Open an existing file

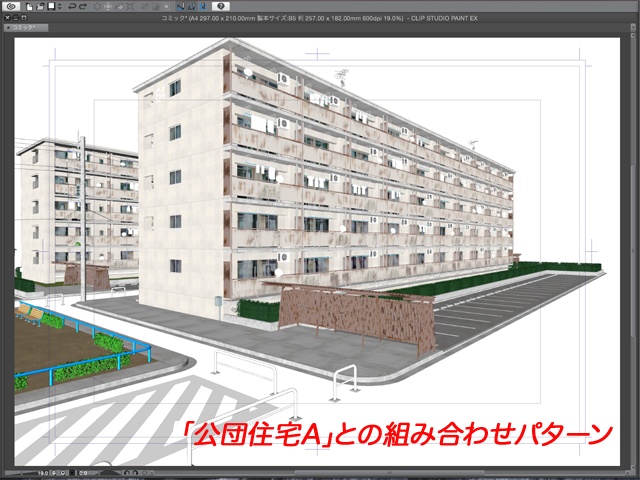pos(40,6)
